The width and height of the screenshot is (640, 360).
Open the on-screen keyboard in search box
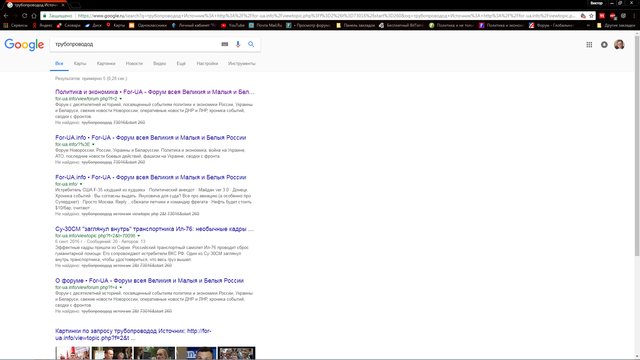pyautogui.click(x=224, y=44)
